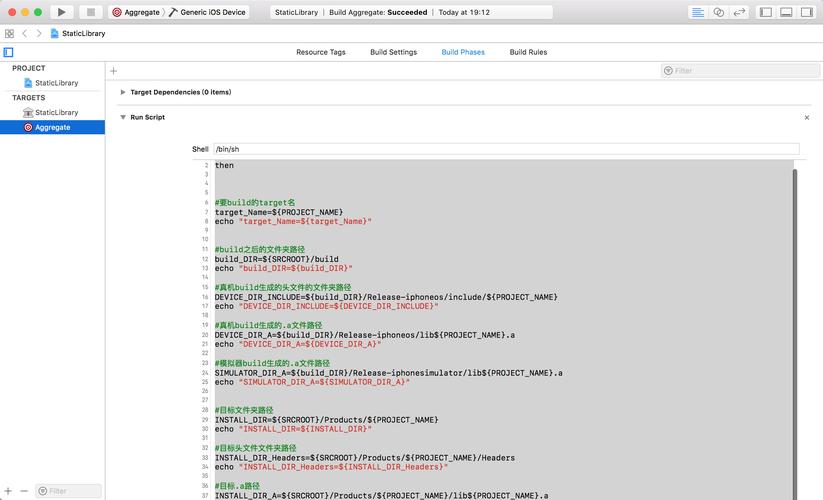Hide the project and targets list
This screenshot has height=500, width=823.
8,52
